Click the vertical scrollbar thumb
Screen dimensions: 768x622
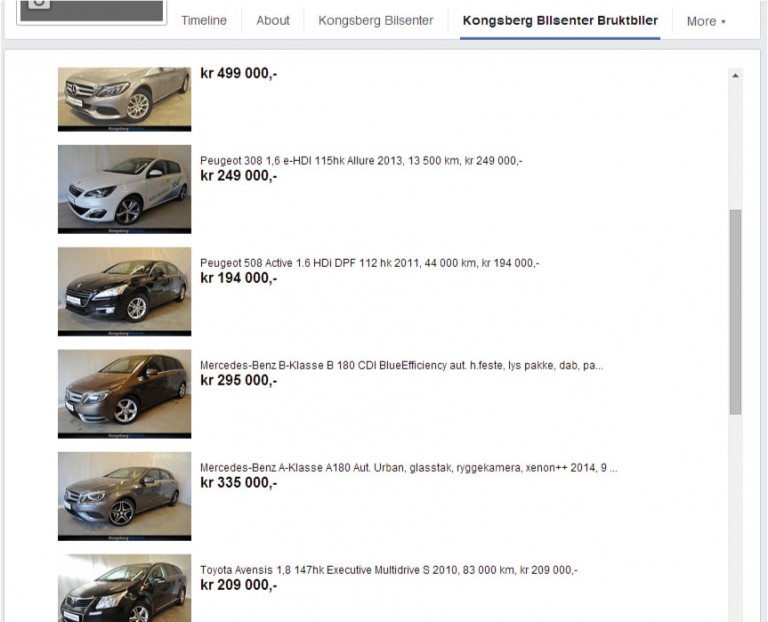pyautogui.click(x=736, y=312)
